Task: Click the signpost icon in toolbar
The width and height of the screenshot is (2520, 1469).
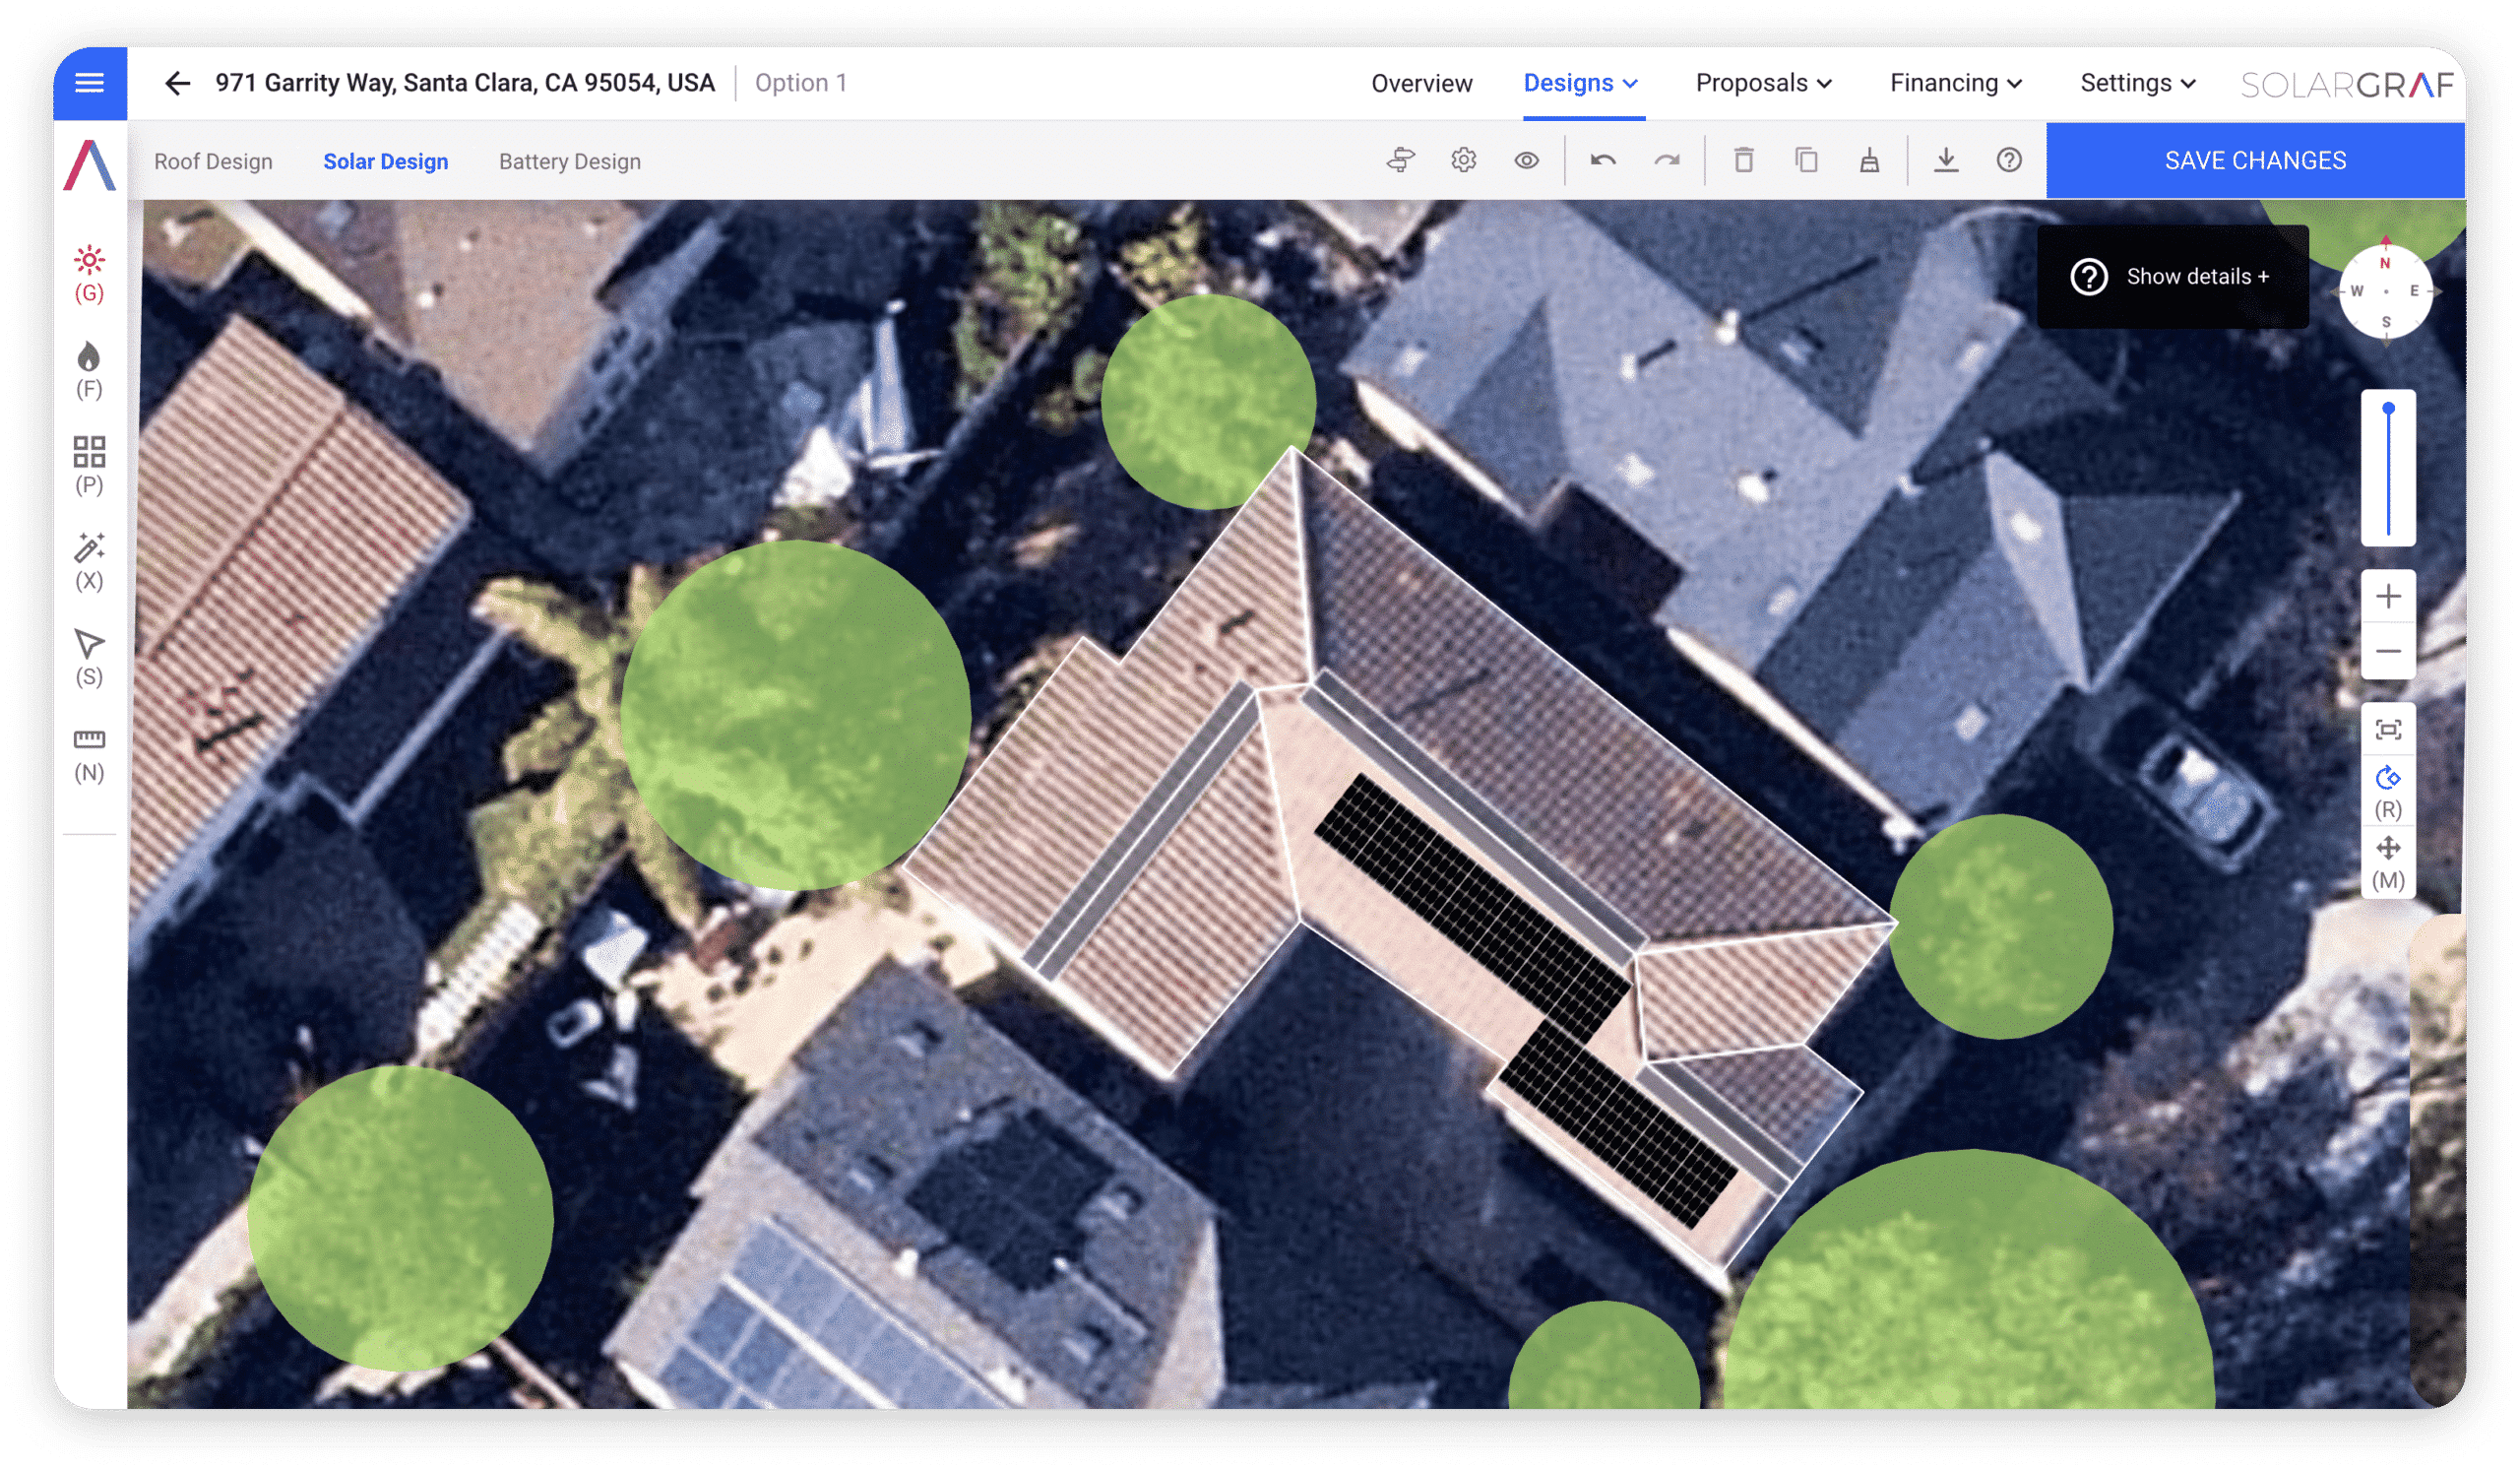Action: click(1401, 160)
